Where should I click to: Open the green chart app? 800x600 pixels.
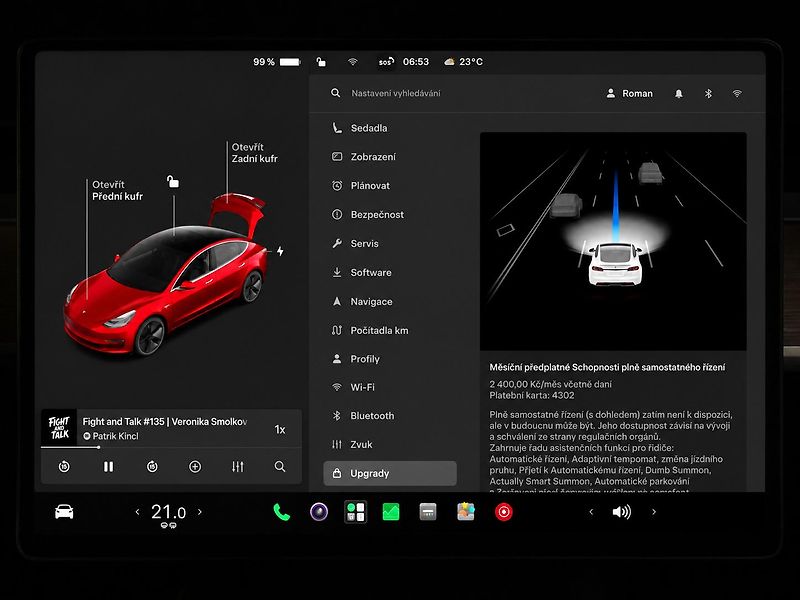(391, 512)
